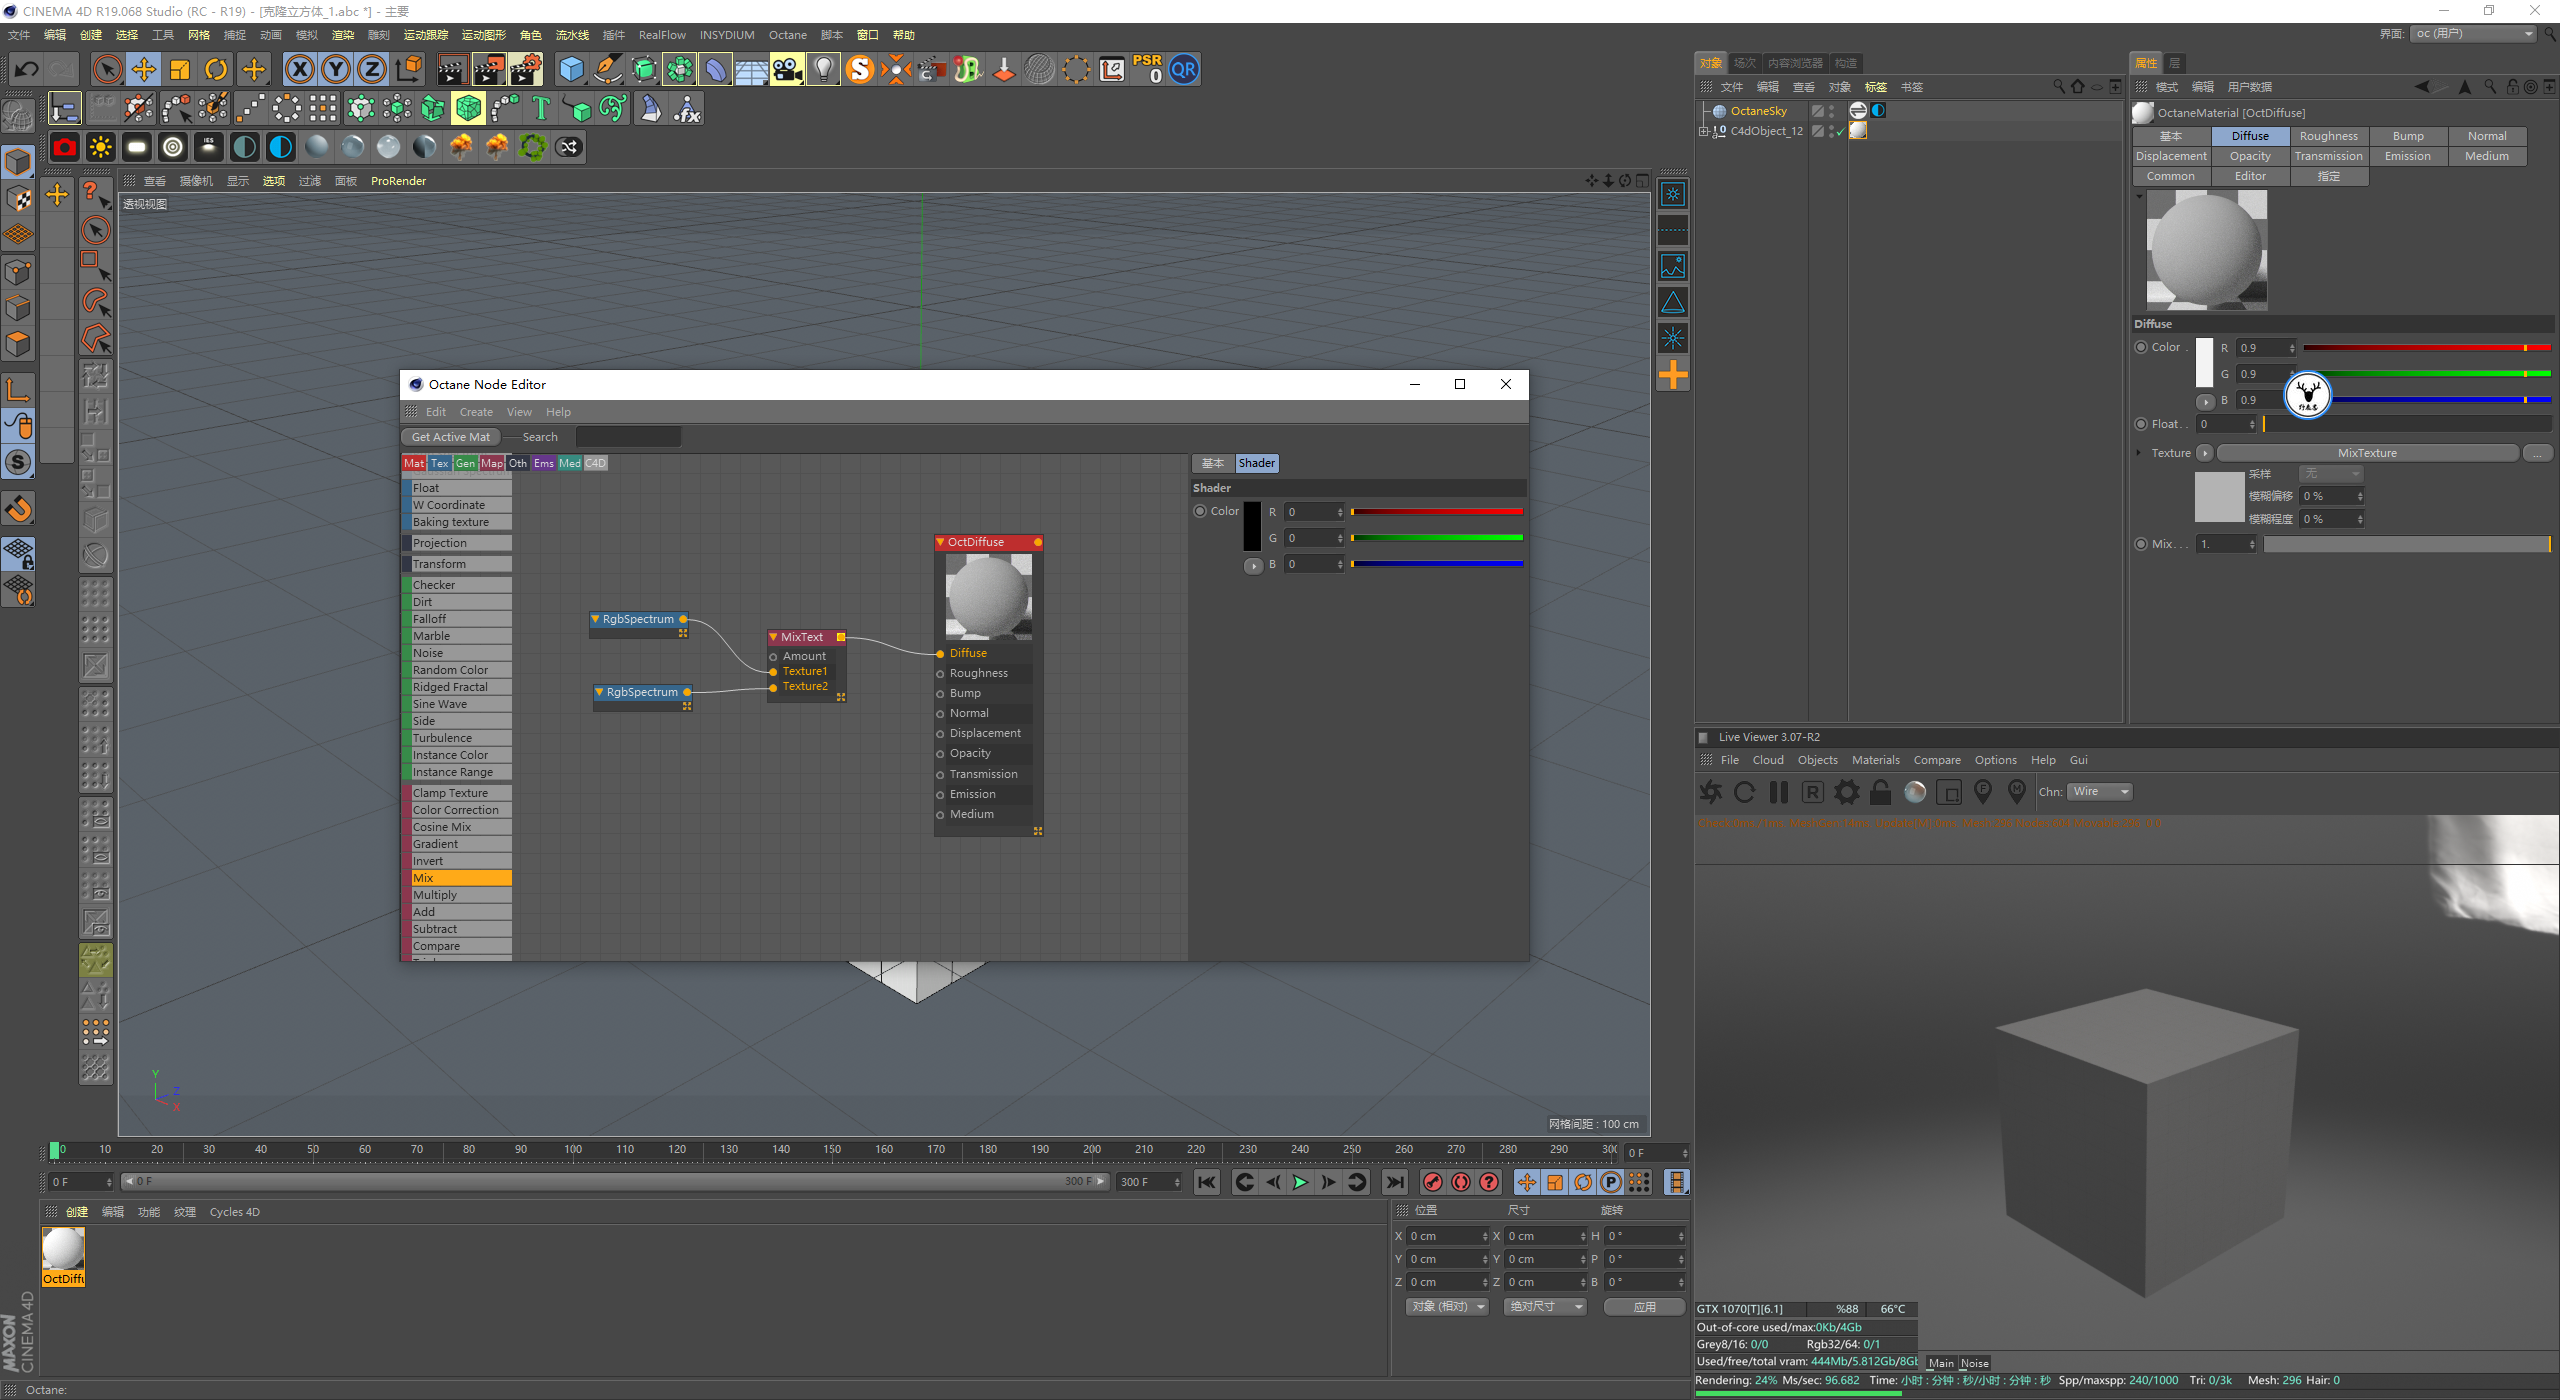The width and height of the screenshot is (2560, 1400).
Task: Toggle OctaneSky layer checkbox in Object Manager
Action: 1817,111
